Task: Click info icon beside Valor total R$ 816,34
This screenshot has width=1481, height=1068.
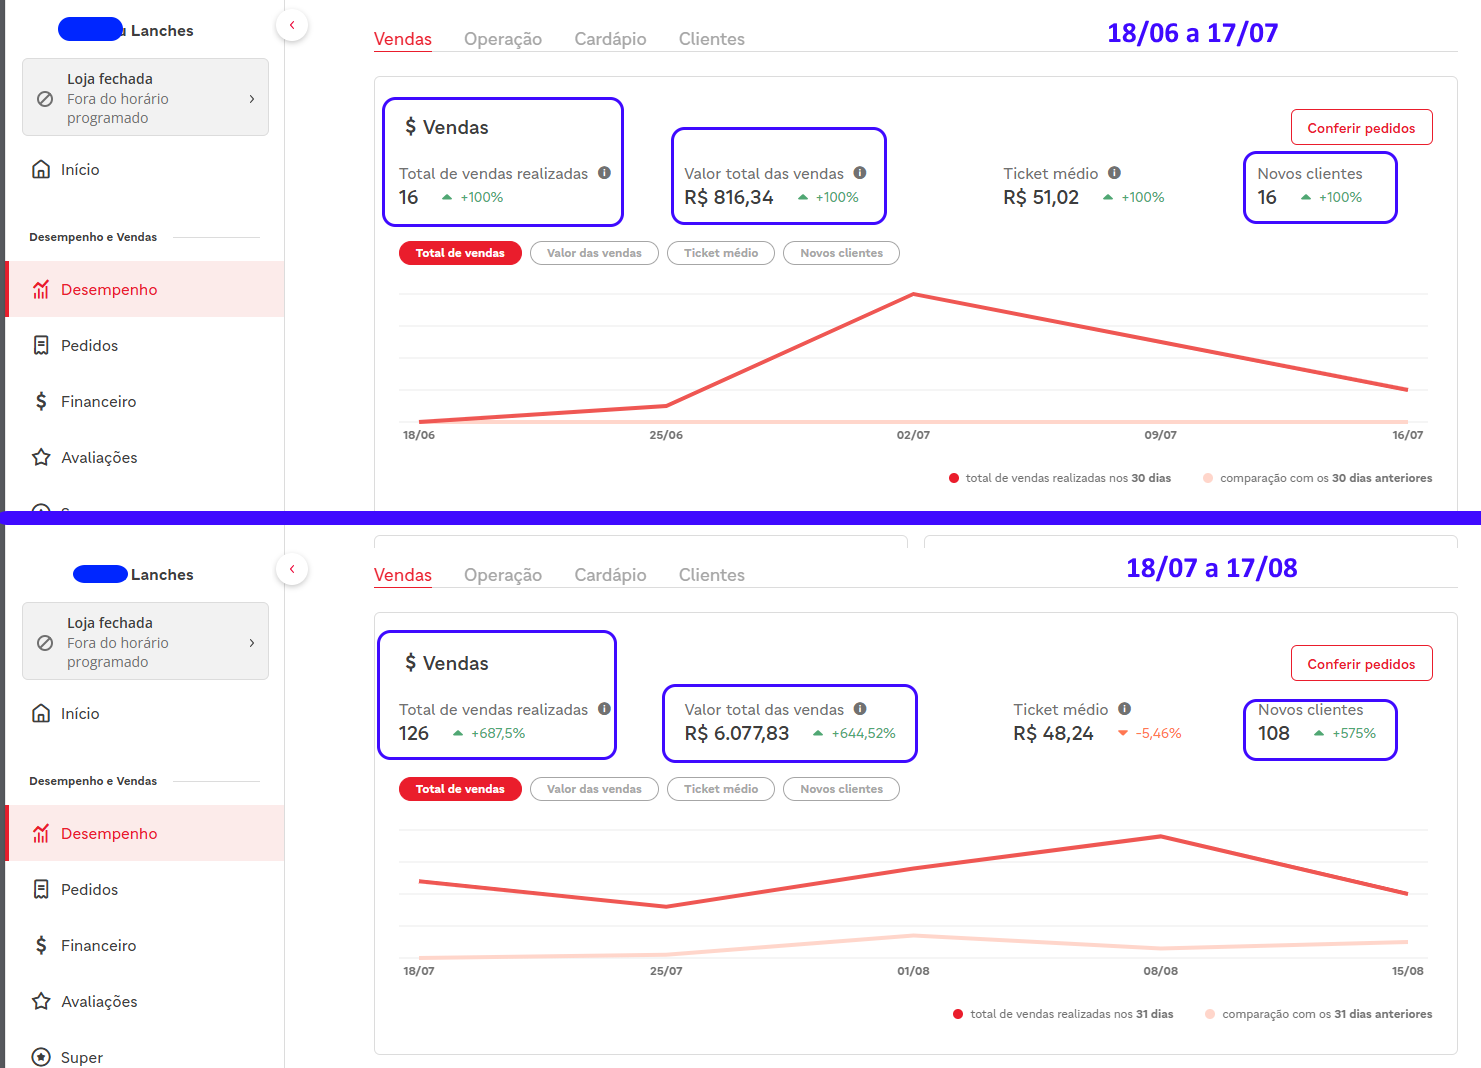Action: coord(860,173)
